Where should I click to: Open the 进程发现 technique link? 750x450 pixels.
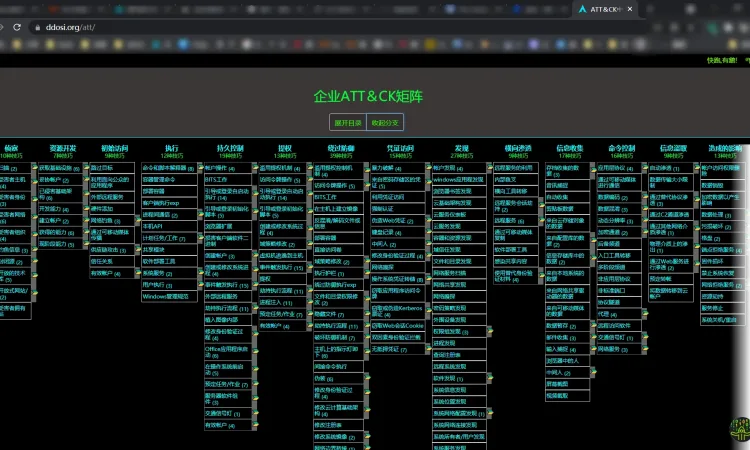444,343
